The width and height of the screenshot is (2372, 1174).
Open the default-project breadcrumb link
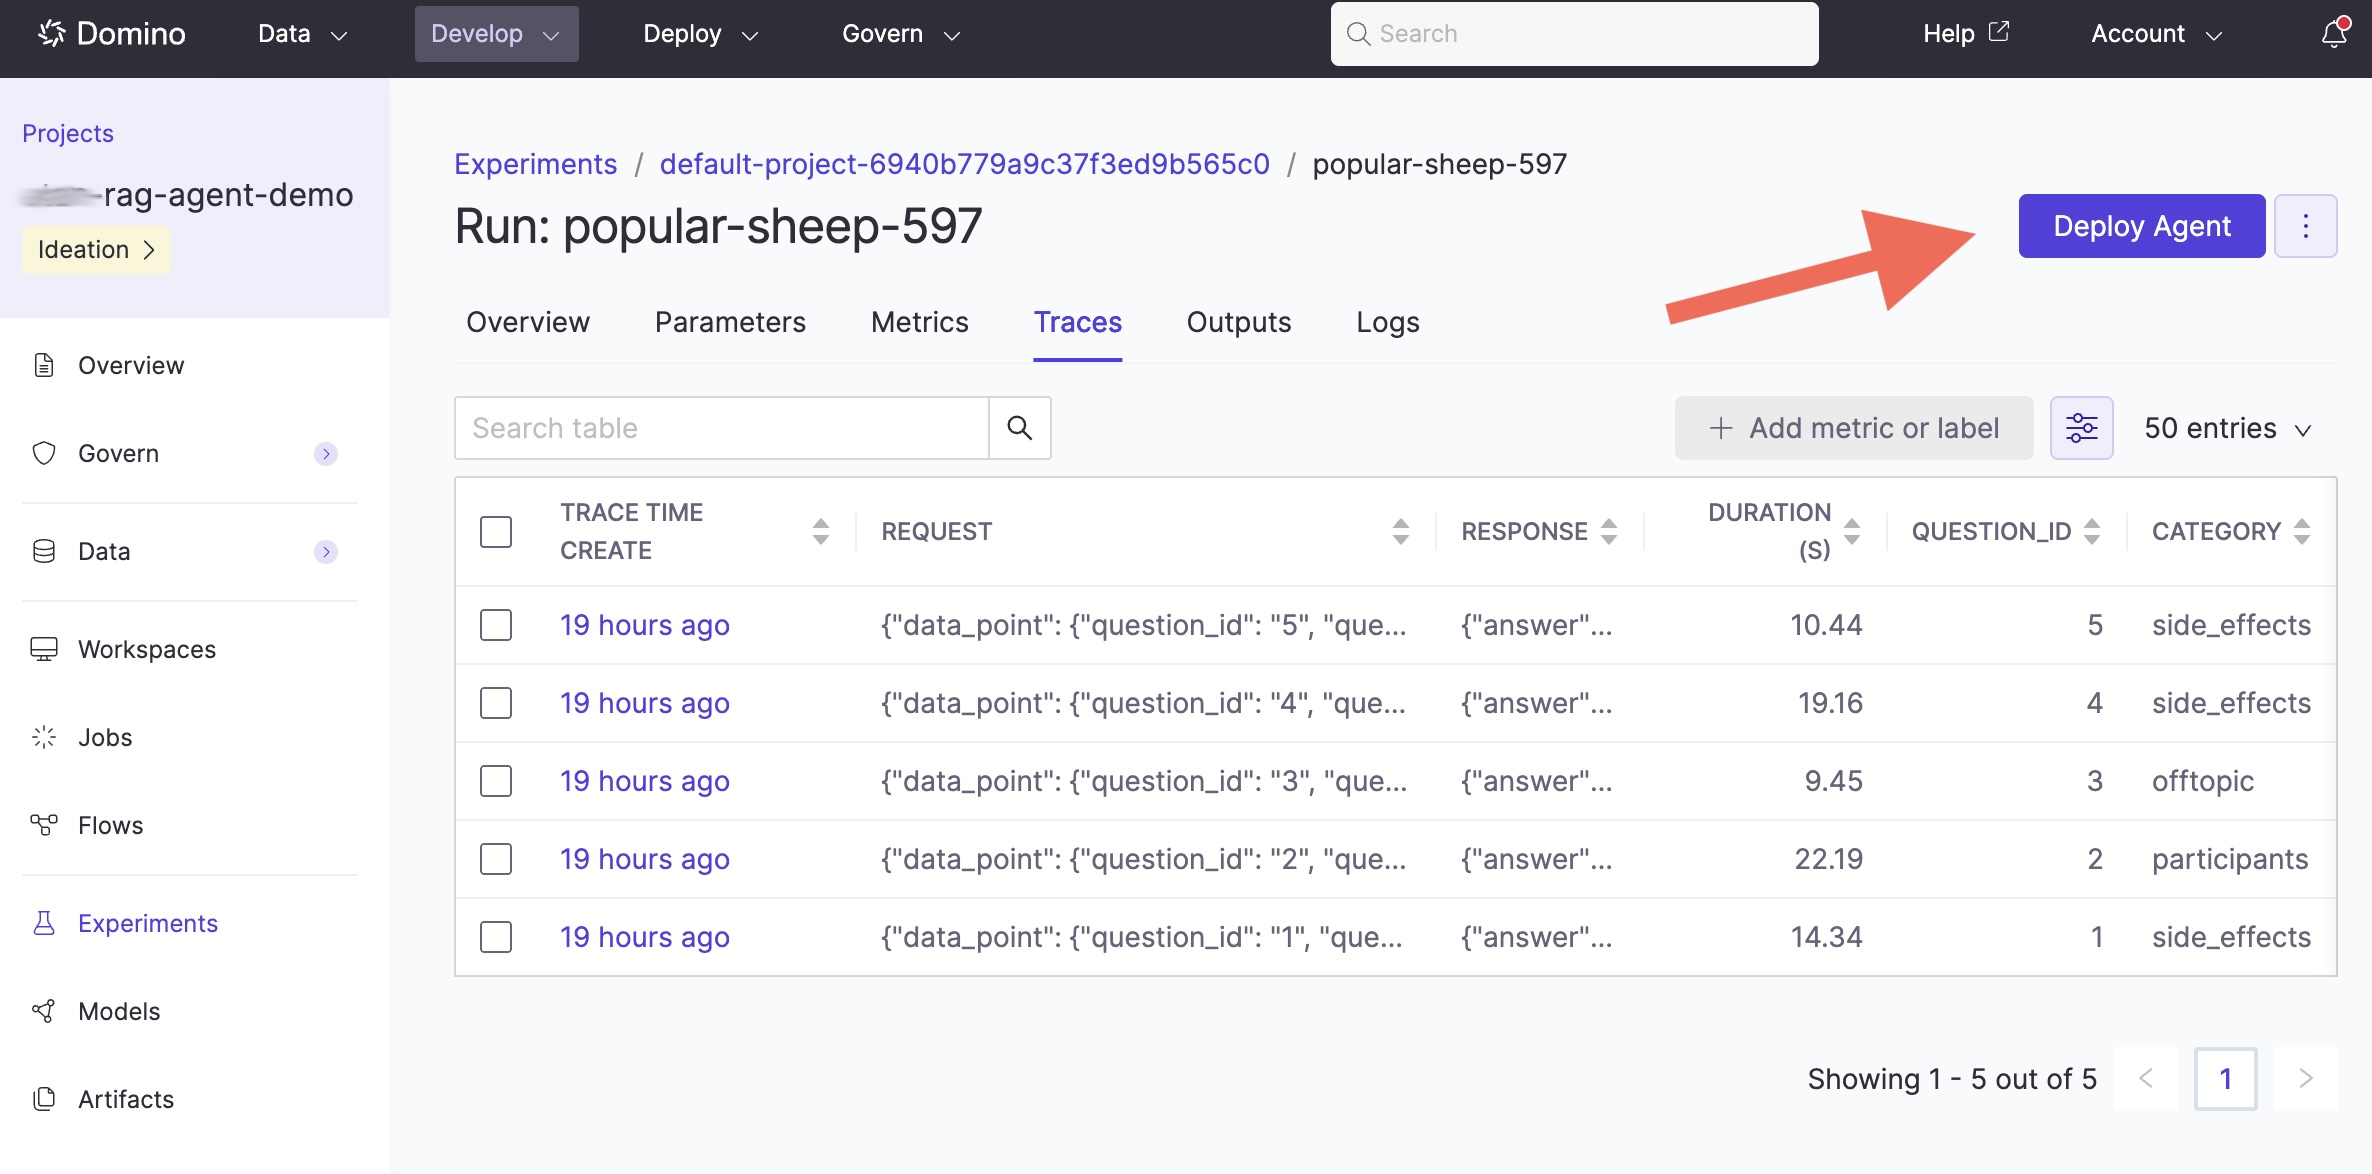pos(964,164)
